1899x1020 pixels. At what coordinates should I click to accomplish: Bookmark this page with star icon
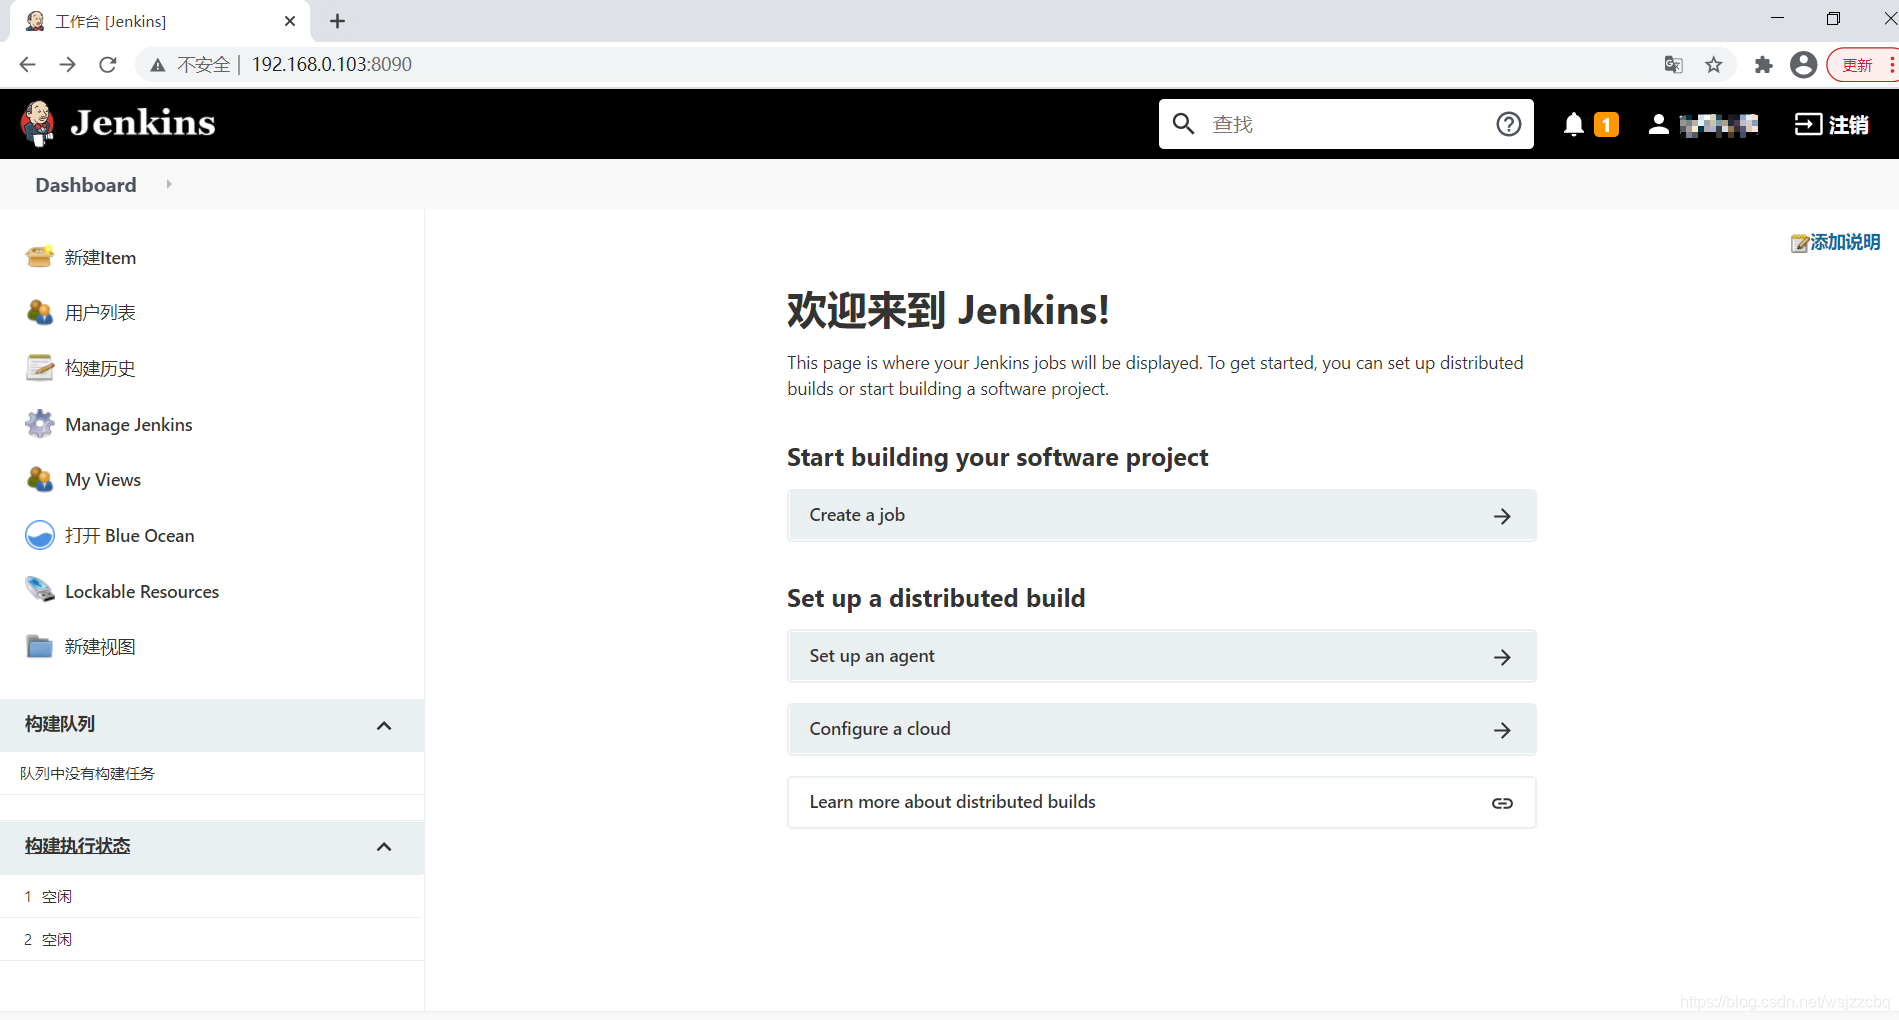click(x=1714, y=65)
